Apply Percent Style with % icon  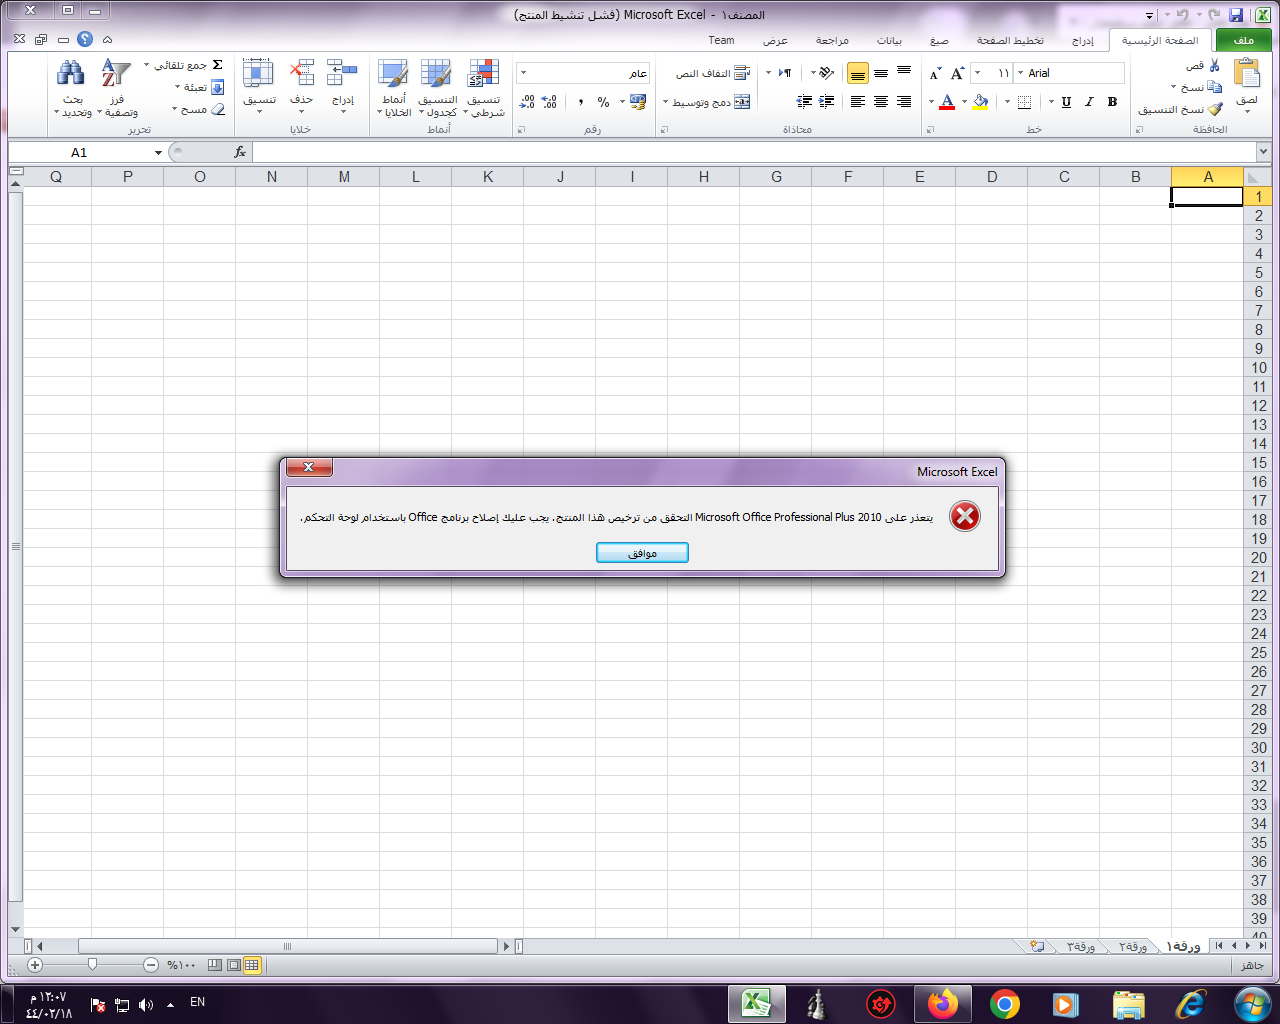click(603, 102)
